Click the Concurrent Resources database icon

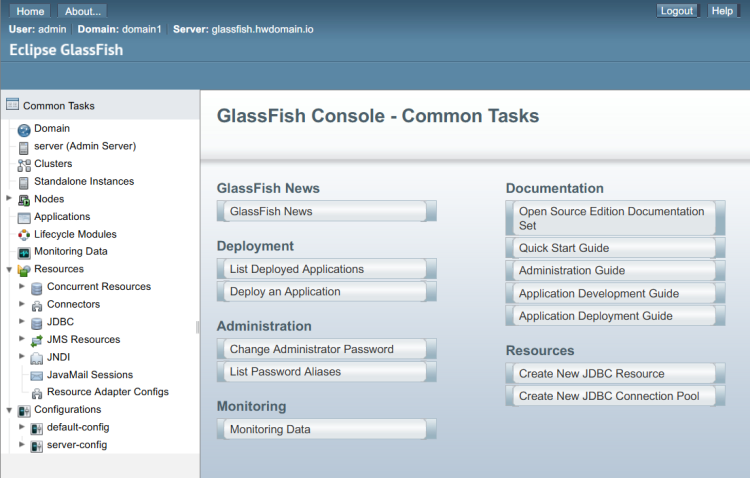36,288
